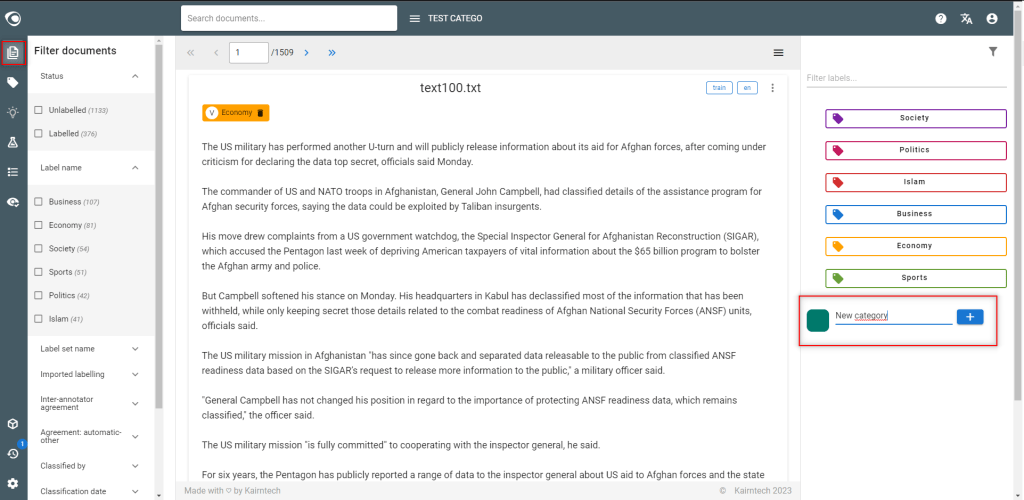Open the flask experiments icon in sidebar

coord(13,142)
